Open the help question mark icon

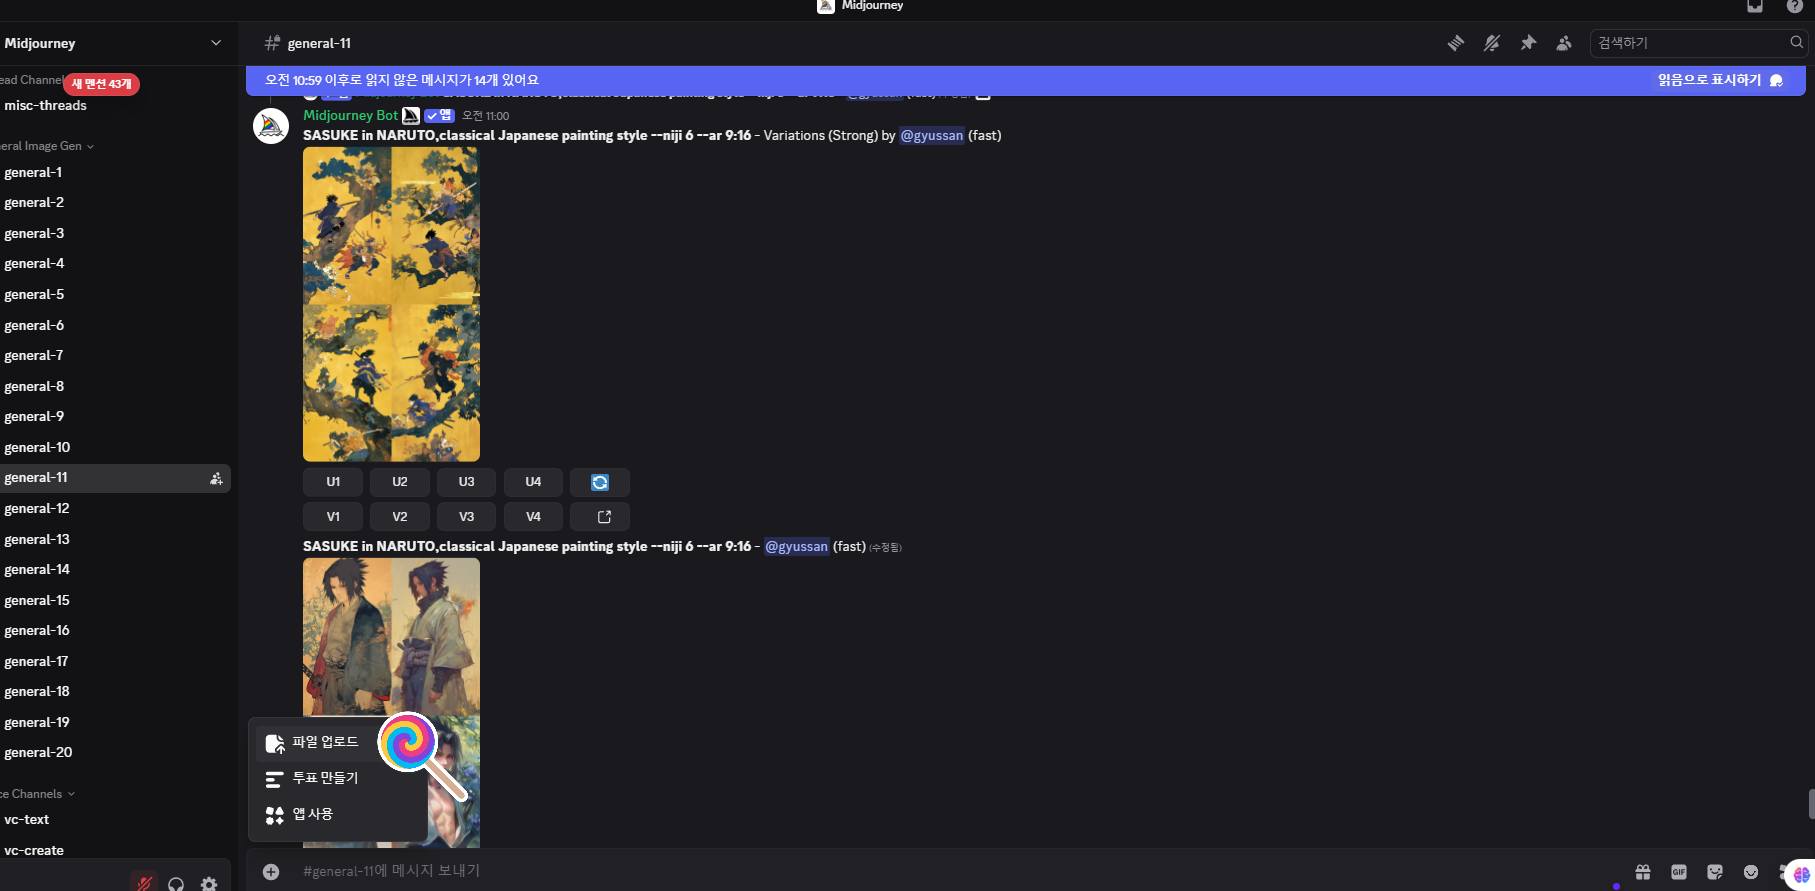tap(1795, 6)
